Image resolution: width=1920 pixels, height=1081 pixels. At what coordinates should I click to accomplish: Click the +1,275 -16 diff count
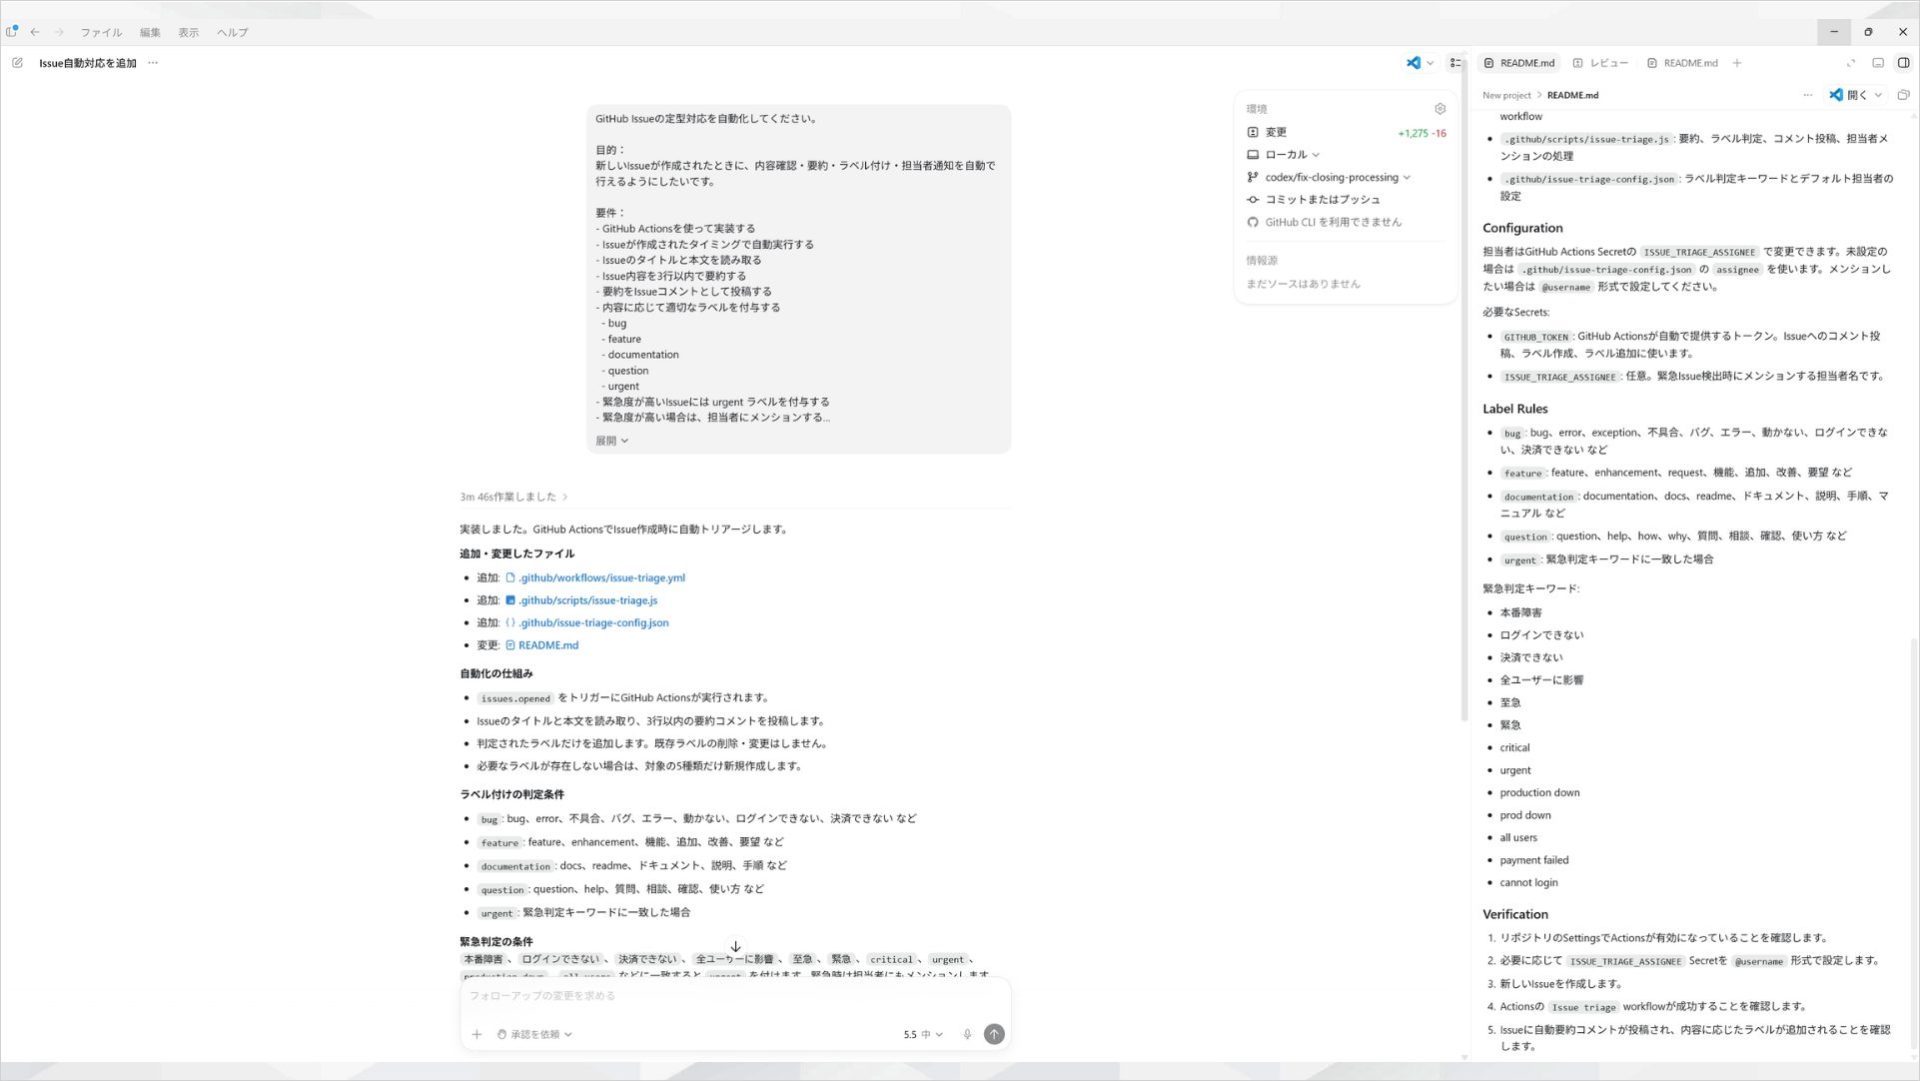(1421, 133)
